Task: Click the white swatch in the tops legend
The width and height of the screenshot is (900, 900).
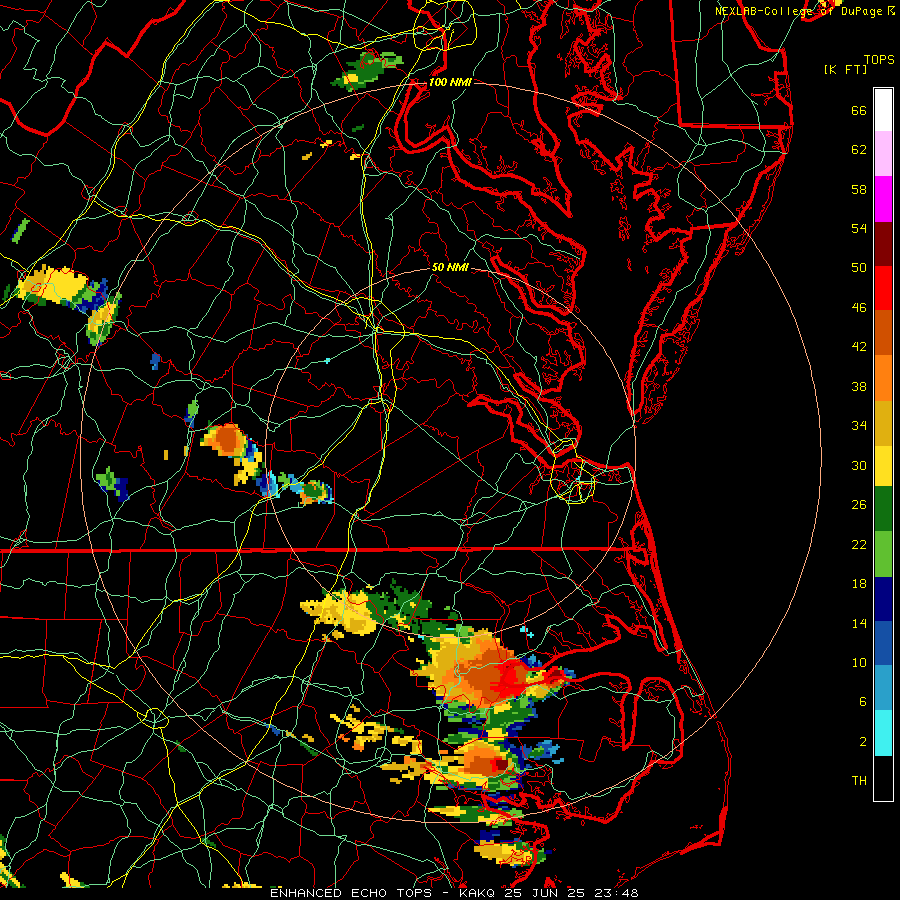Action: point(883,110)
